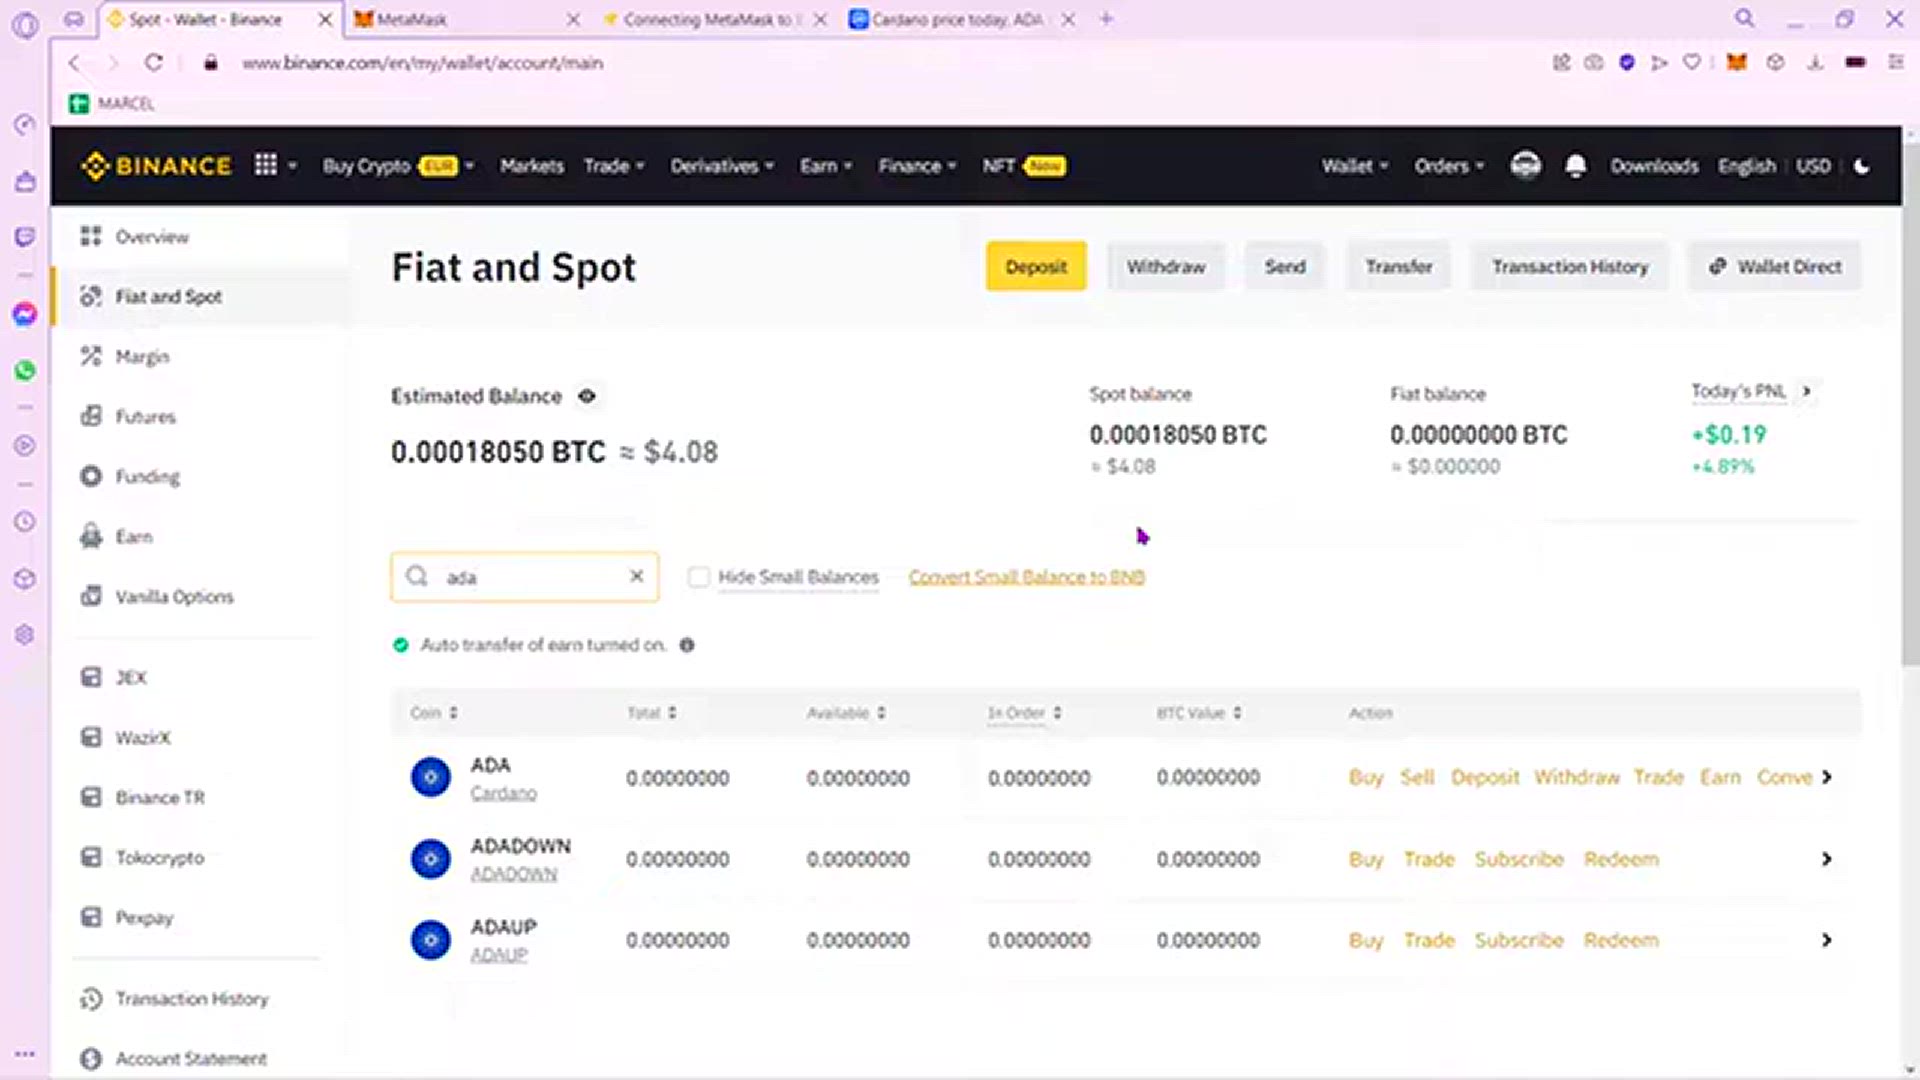Expand more actions arrow in ADA row

pyautogui.click(x=1827, y=777)
